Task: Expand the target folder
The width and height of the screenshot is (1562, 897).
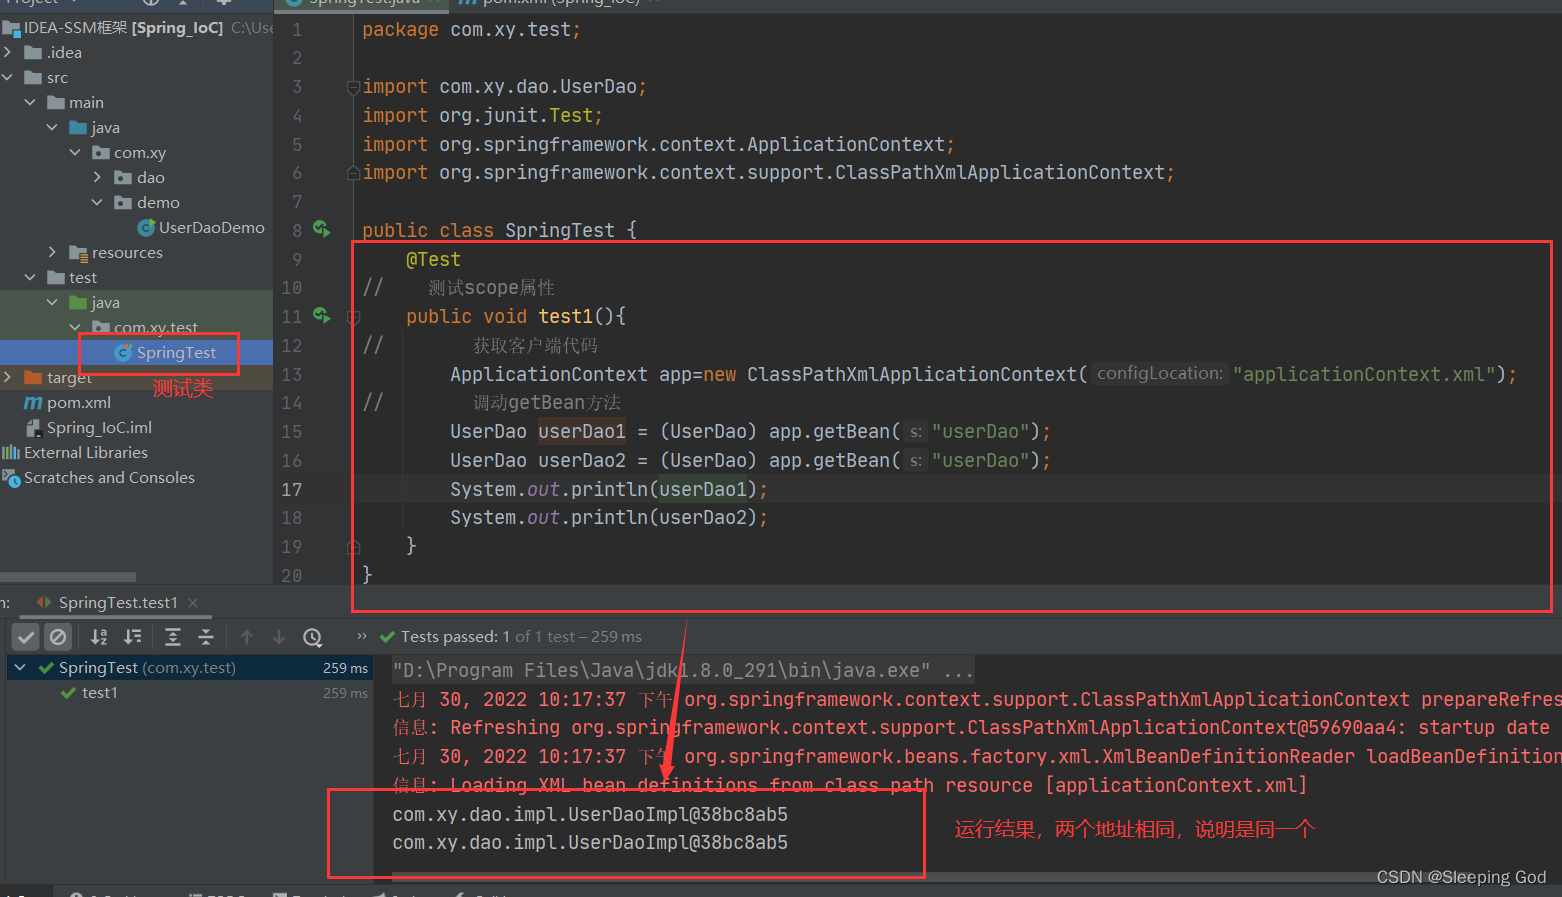Action: pos(8,377)
